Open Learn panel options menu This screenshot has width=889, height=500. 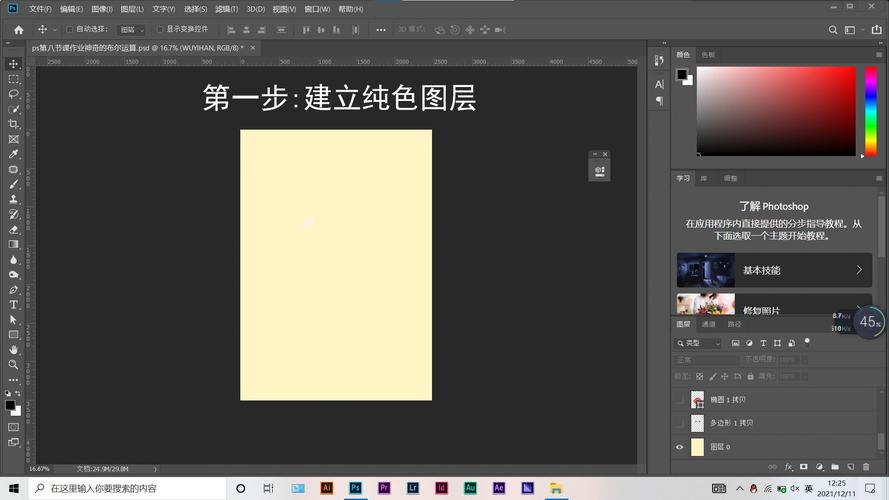[879, 178]
